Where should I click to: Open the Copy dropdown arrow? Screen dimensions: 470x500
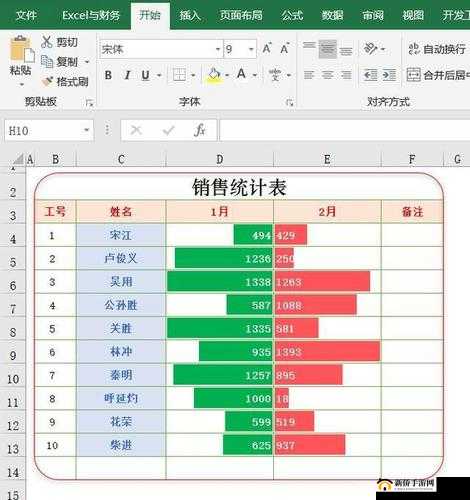[87, 62]
